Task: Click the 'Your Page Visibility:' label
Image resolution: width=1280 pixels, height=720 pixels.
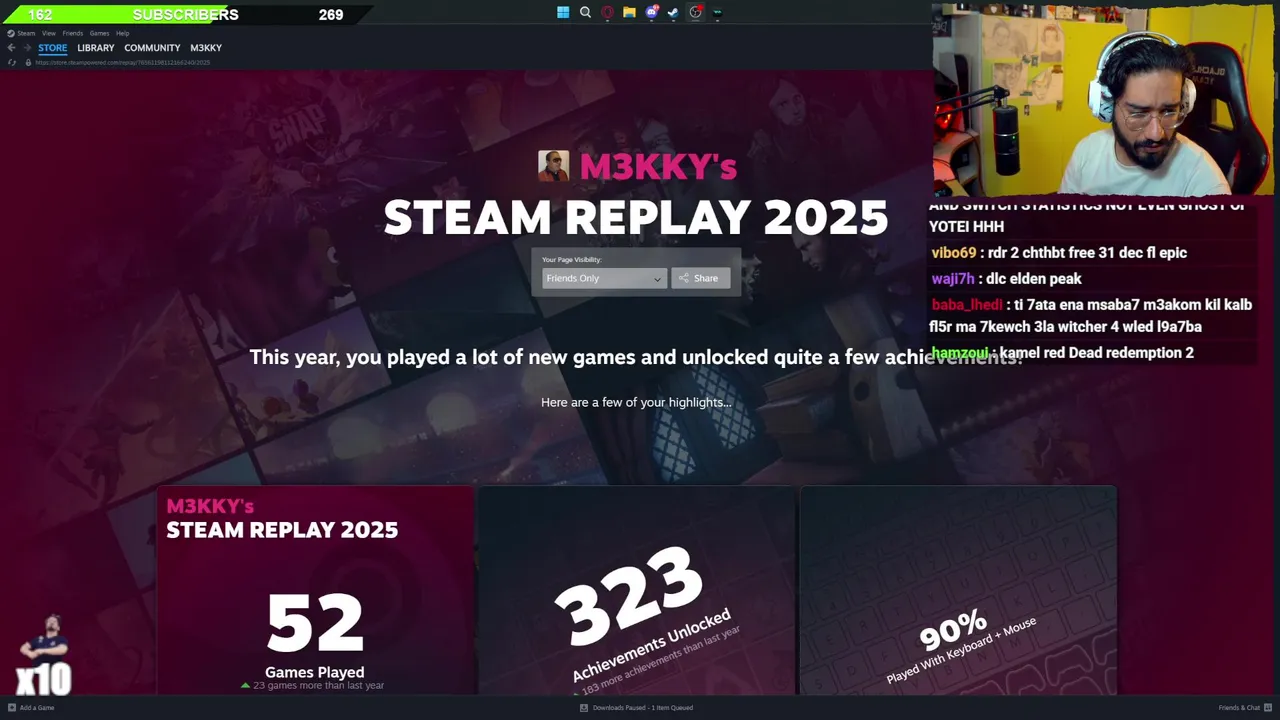Action: pos(572,260)
